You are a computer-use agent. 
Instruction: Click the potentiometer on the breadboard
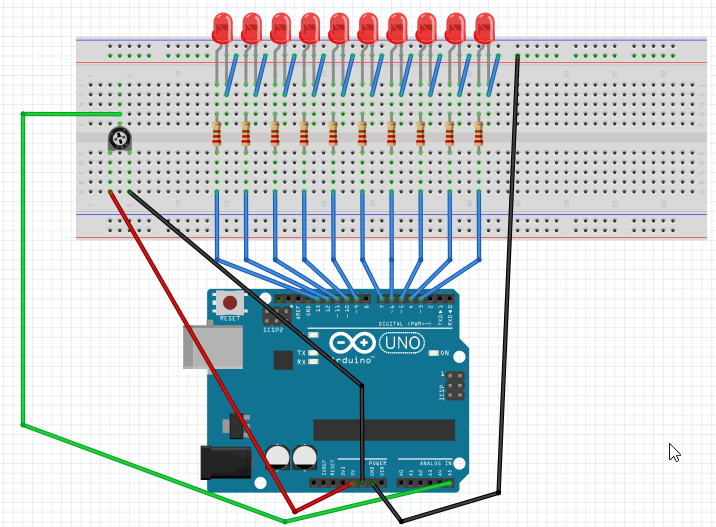120,141
